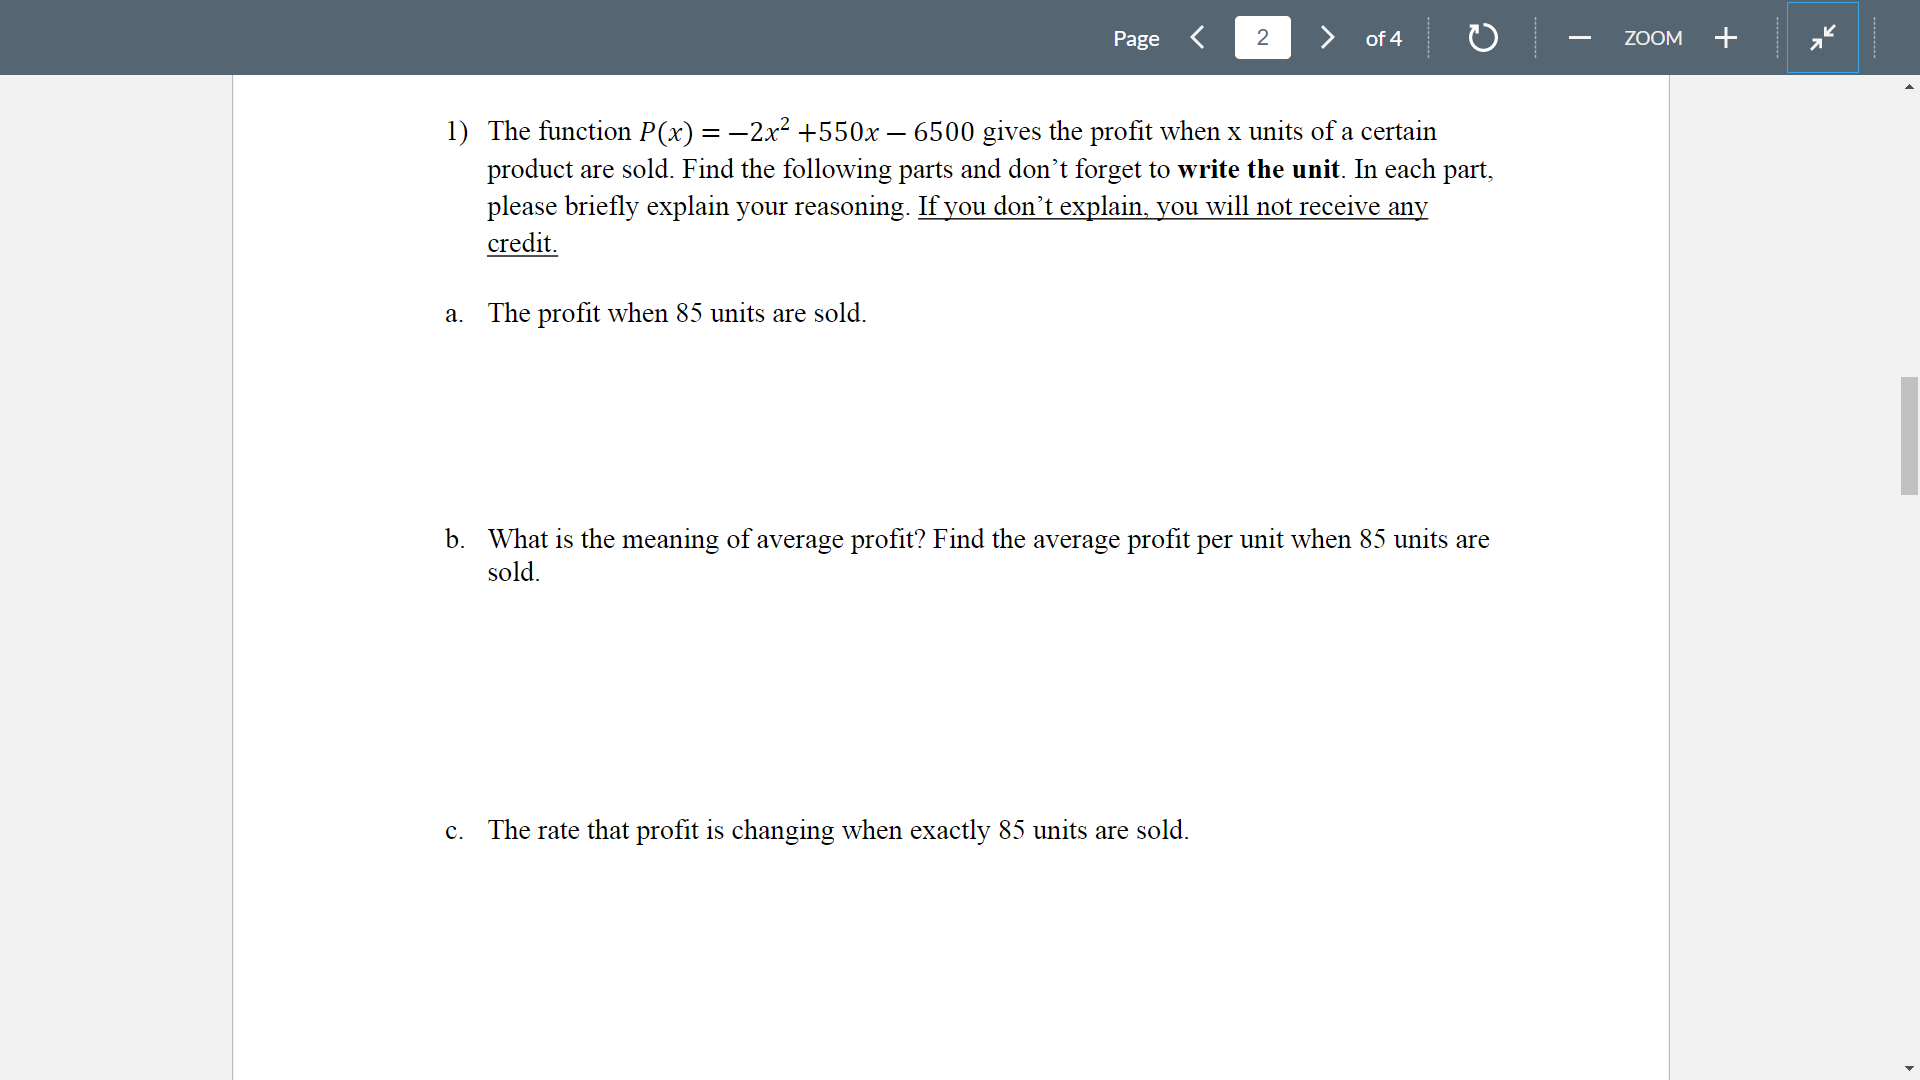
Task: Adjust zoom with the minus control
Action: point(1579,37)
